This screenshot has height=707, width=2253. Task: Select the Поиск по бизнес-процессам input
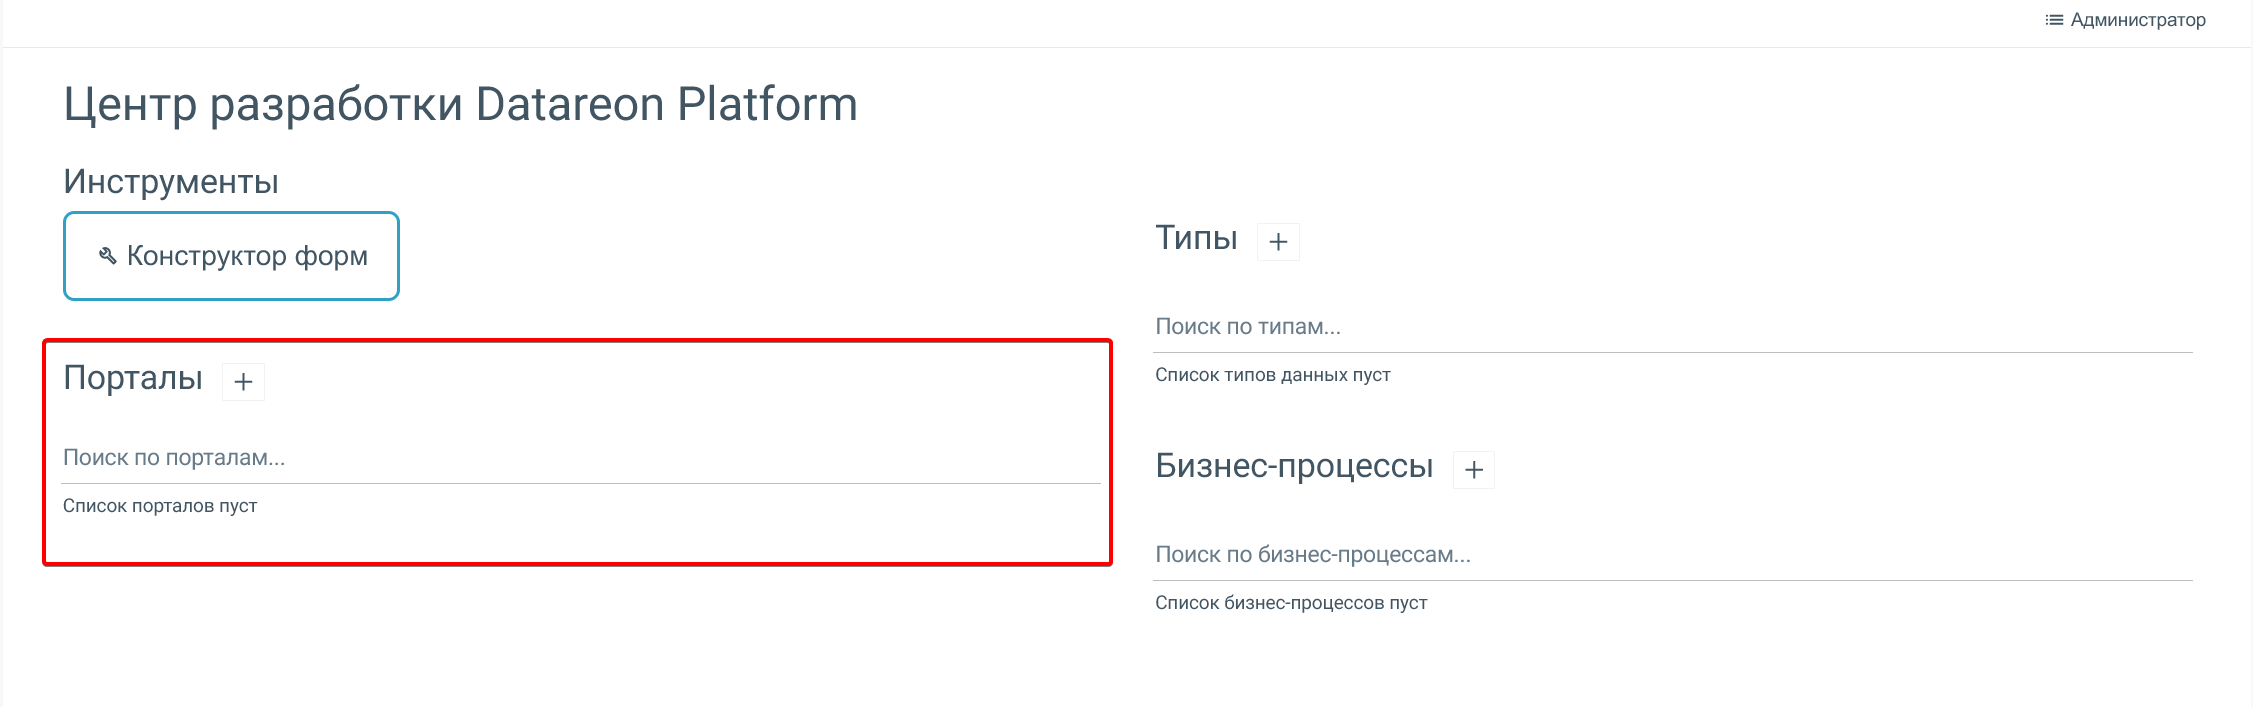pos(1672,555)
